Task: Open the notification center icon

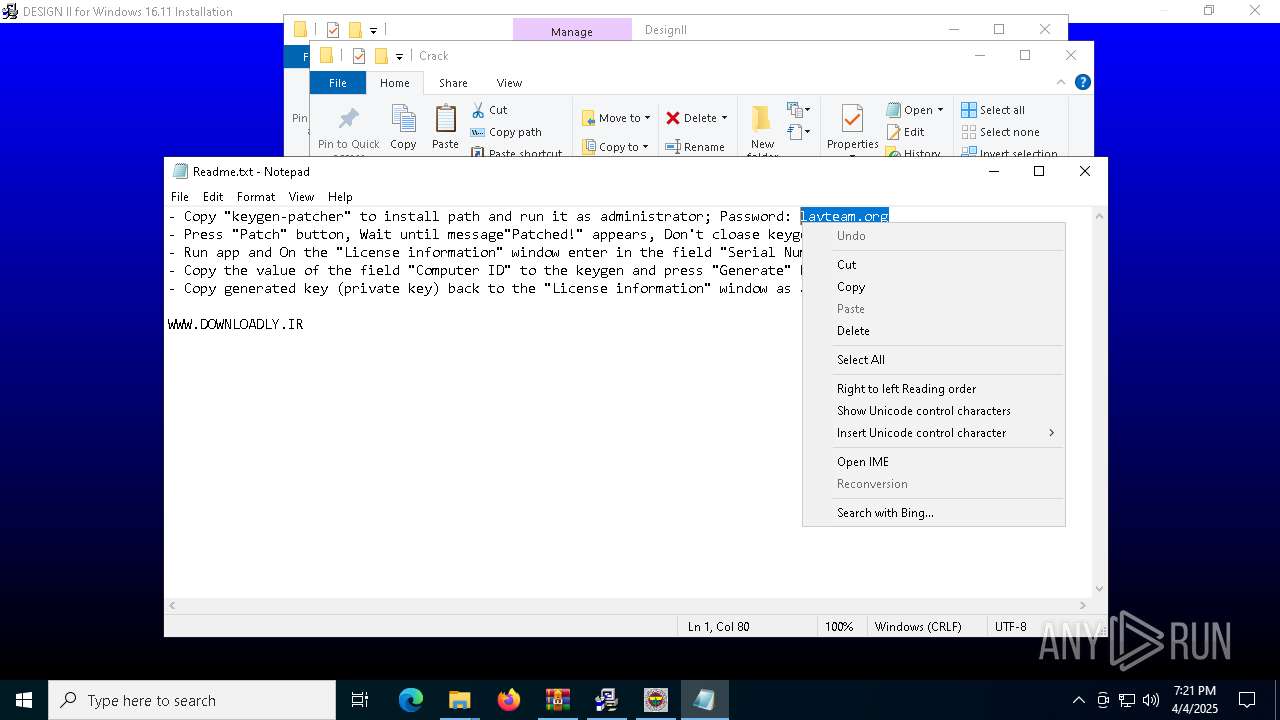Action: [x=1247, y=700]
